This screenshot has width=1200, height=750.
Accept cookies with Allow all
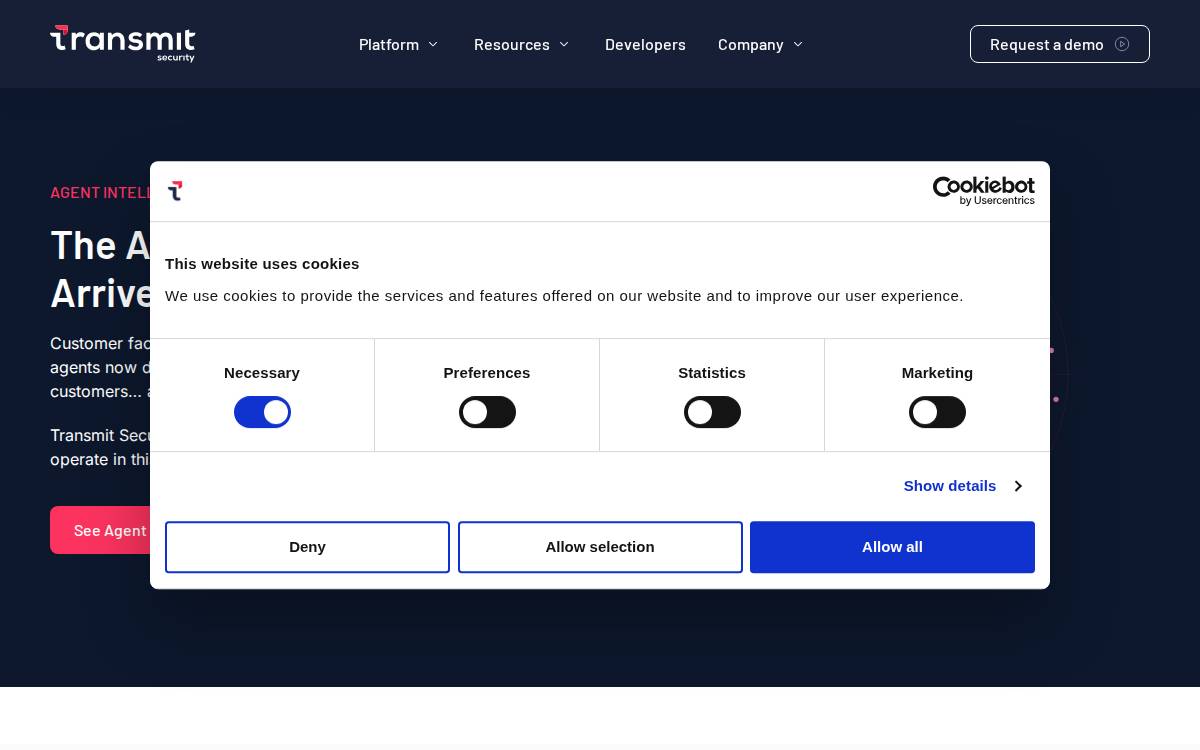[892, 547]
